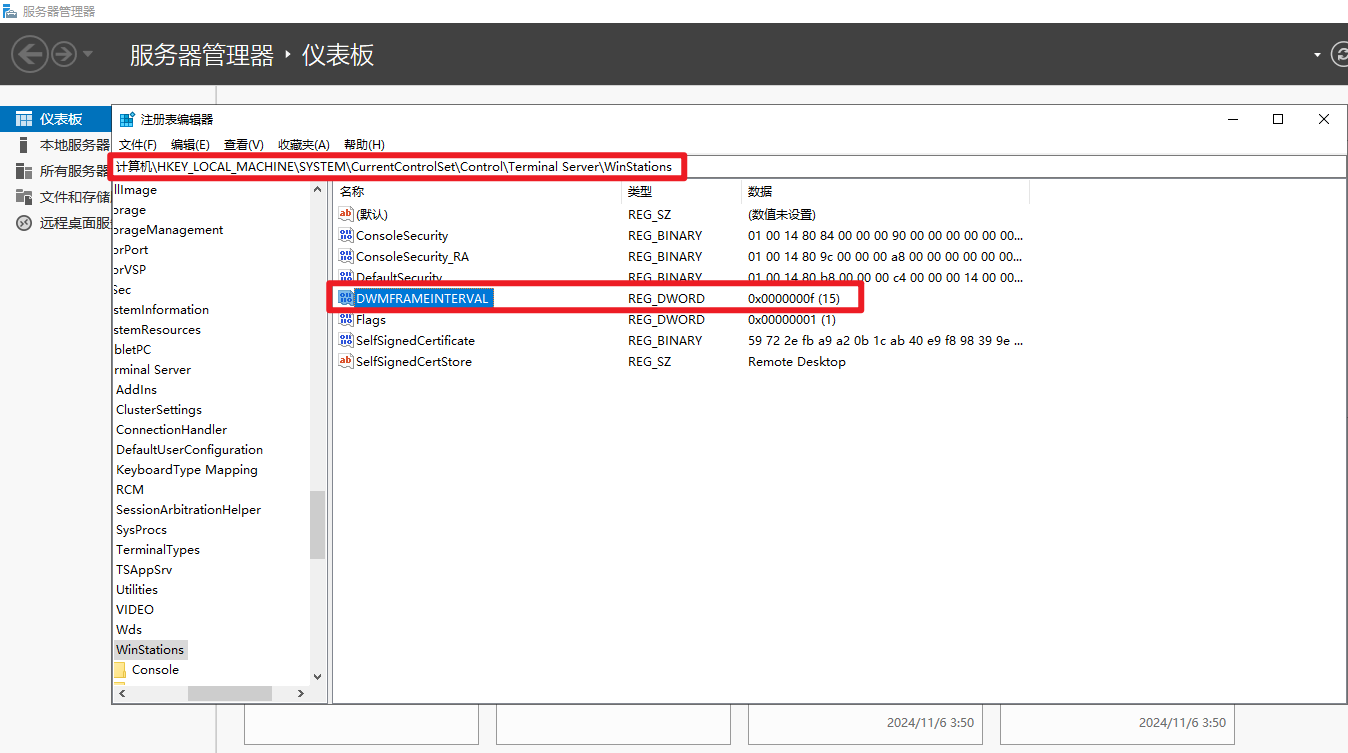Select the StorageManagement tree entry

coord(169,230)
